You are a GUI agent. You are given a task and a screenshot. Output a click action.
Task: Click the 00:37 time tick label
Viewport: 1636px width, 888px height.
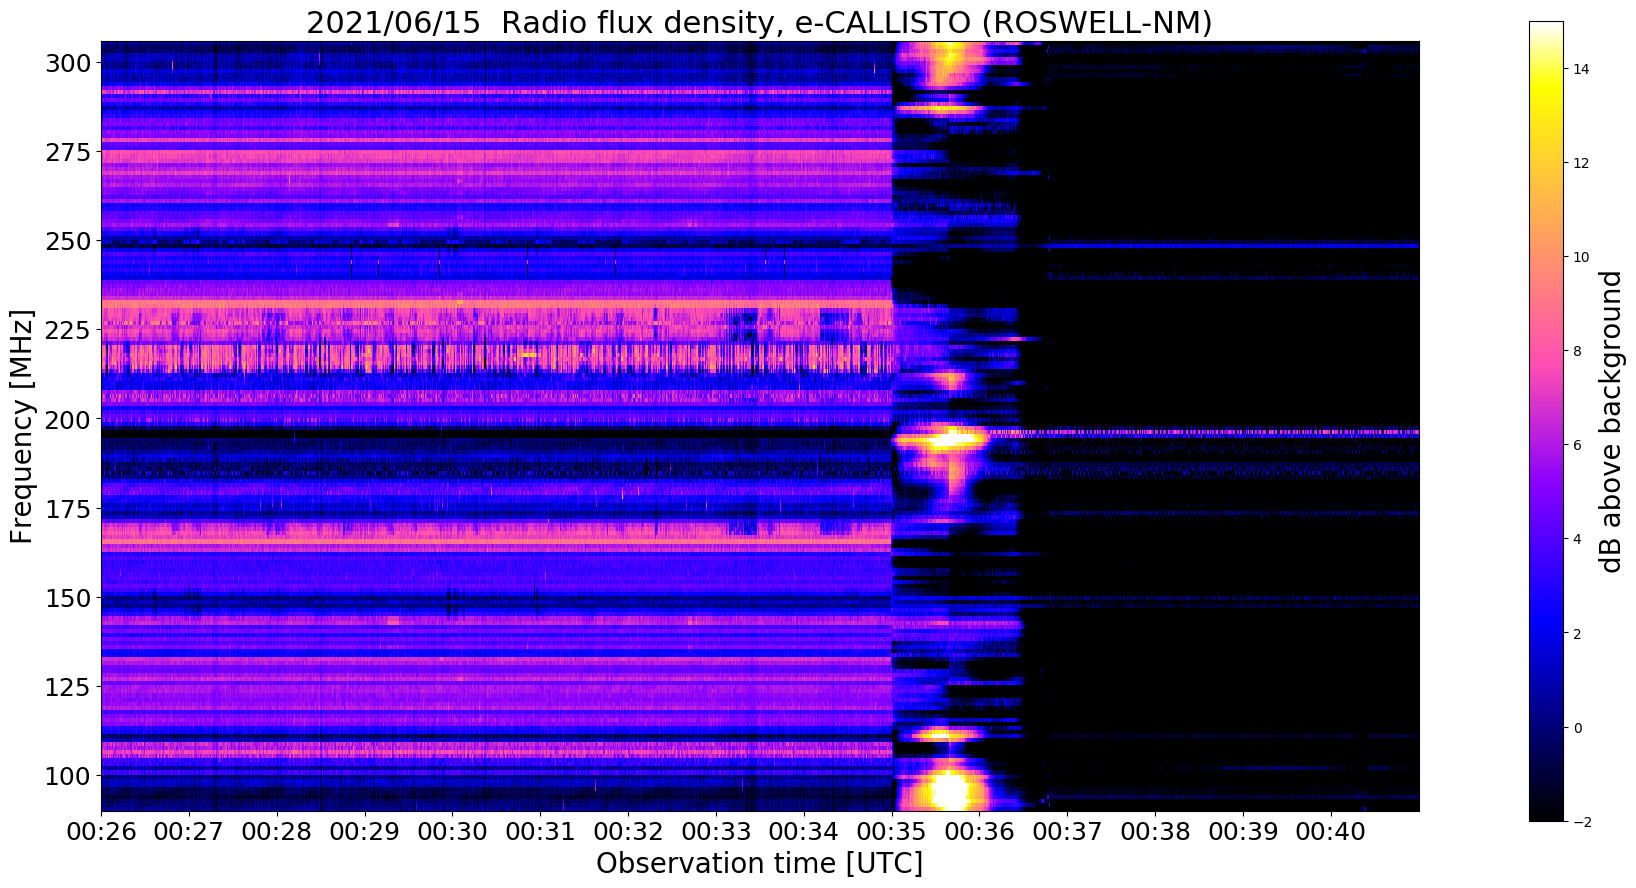click(1068, 832)
